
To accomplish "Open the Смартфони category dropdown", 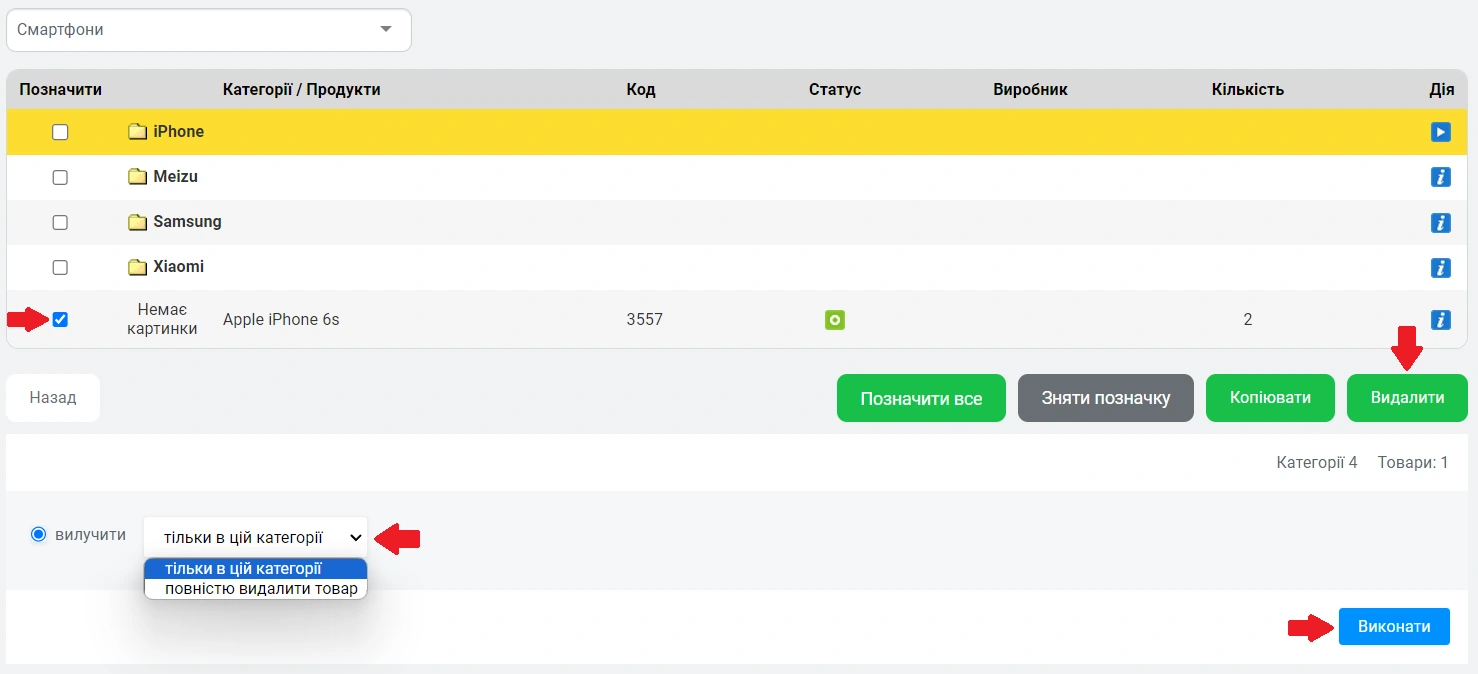I will [209, 30].
